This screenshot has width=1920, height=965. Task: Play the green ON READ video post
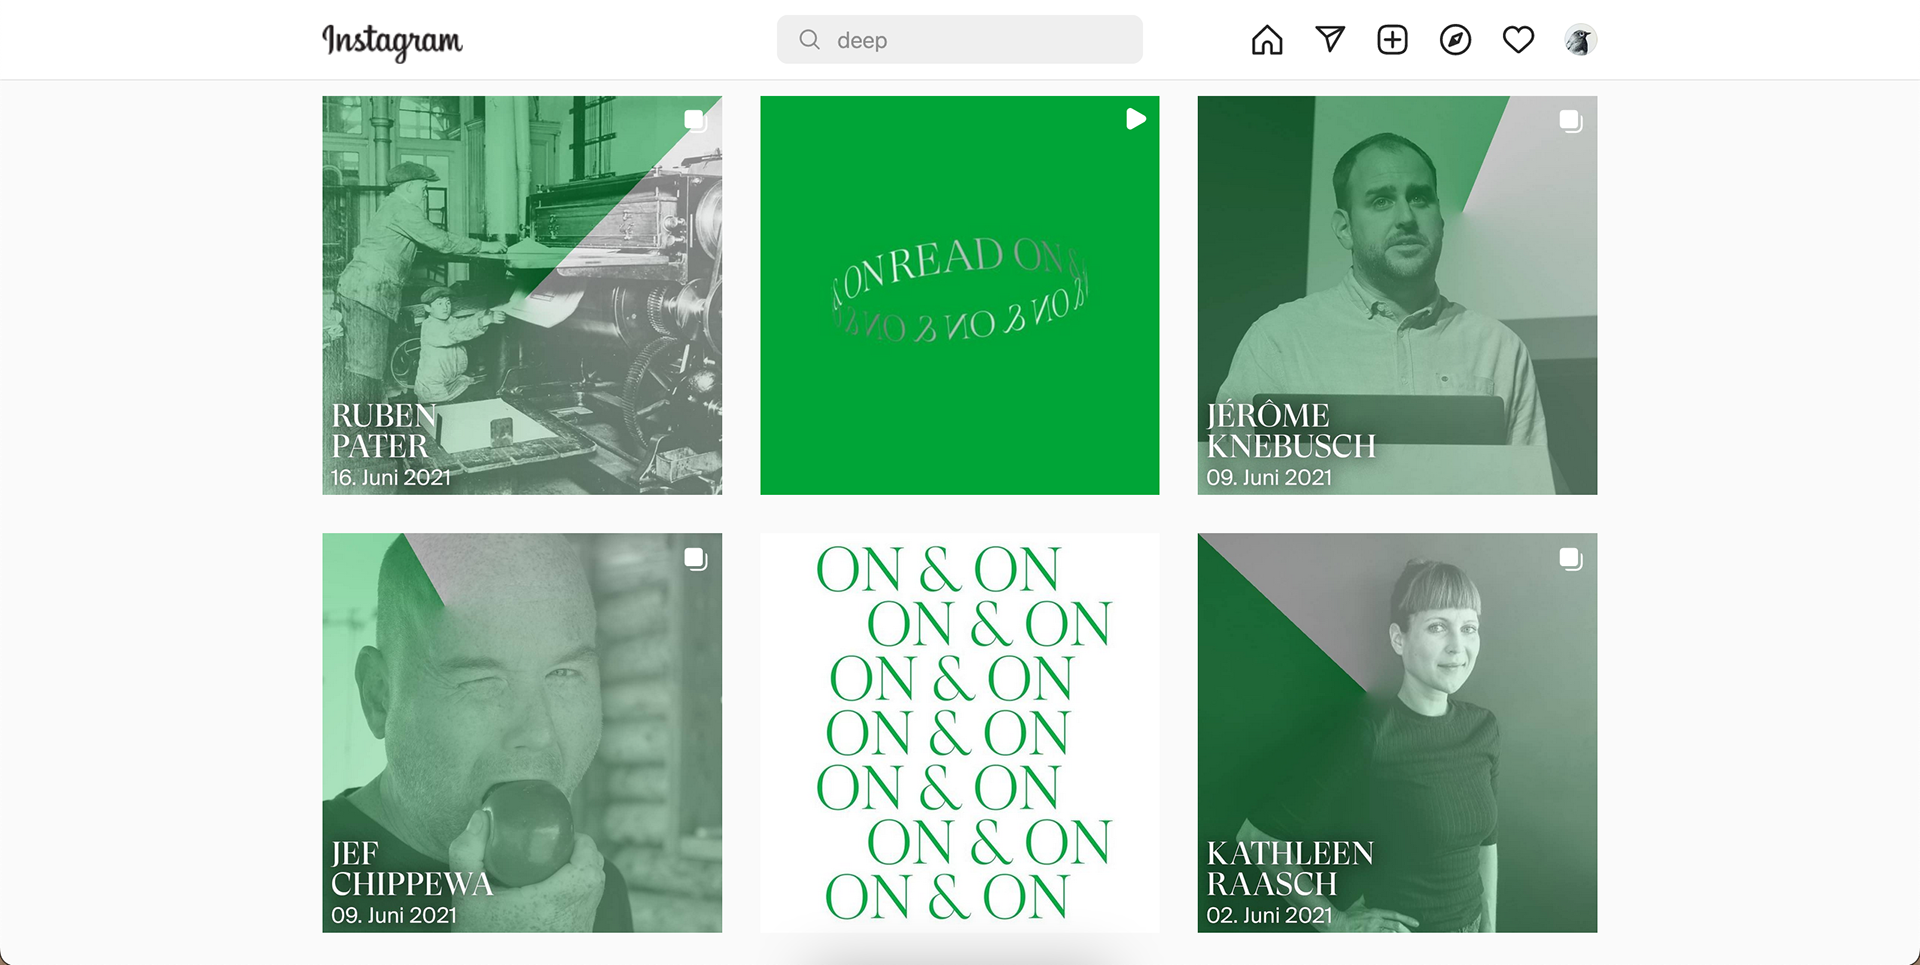coord(959,295)
